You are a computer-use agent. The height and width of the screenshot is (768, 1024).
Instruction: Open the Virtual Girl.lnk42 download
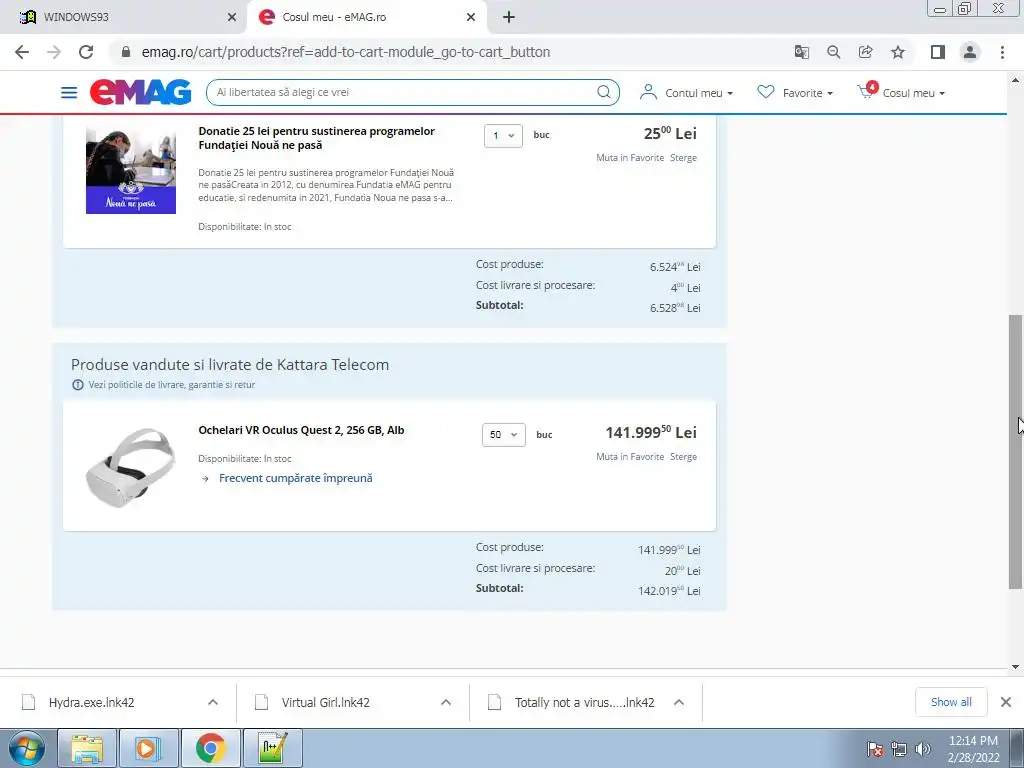325,703
